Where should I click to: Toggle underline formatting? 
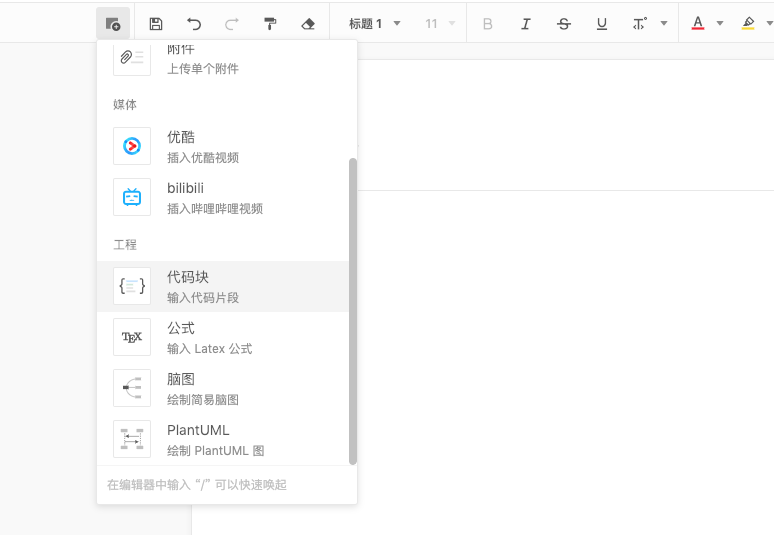click(x=602, y=23)
